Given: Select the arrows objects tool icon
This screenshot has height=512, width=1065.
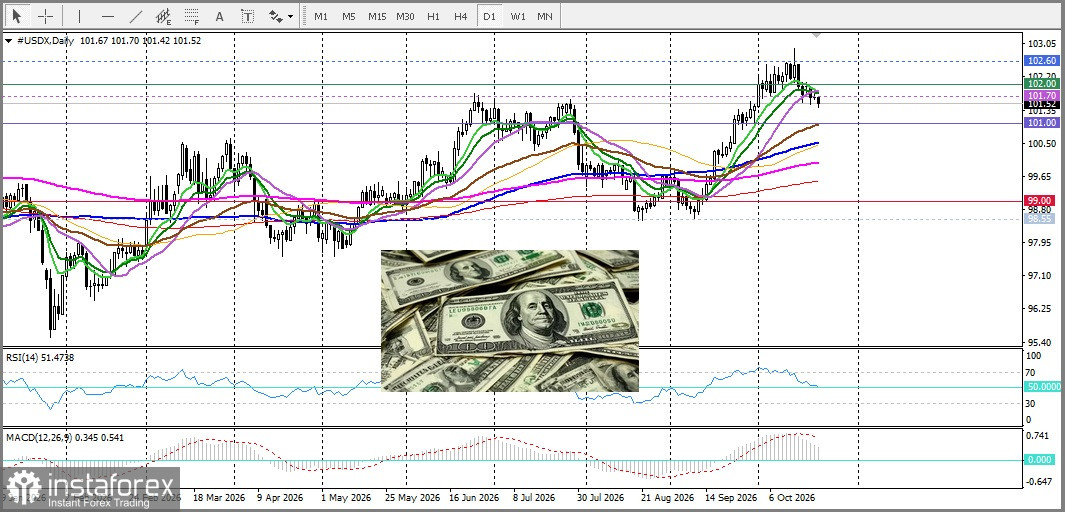Looking at the screenshot, I should [x=275, y=16].
